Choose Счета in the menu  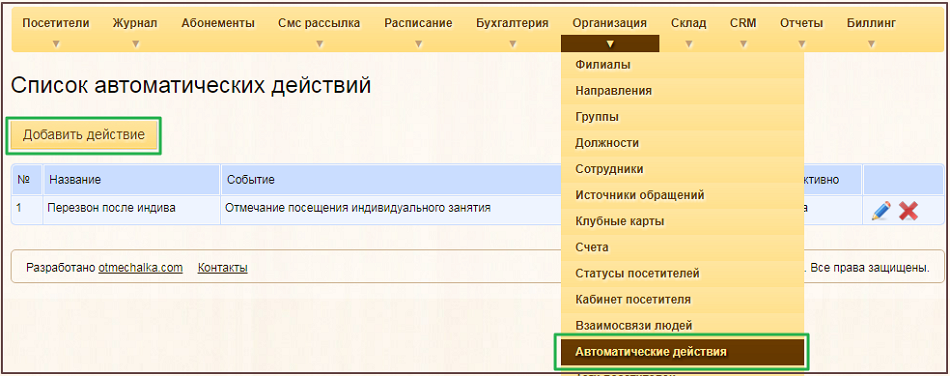point(683,247)
